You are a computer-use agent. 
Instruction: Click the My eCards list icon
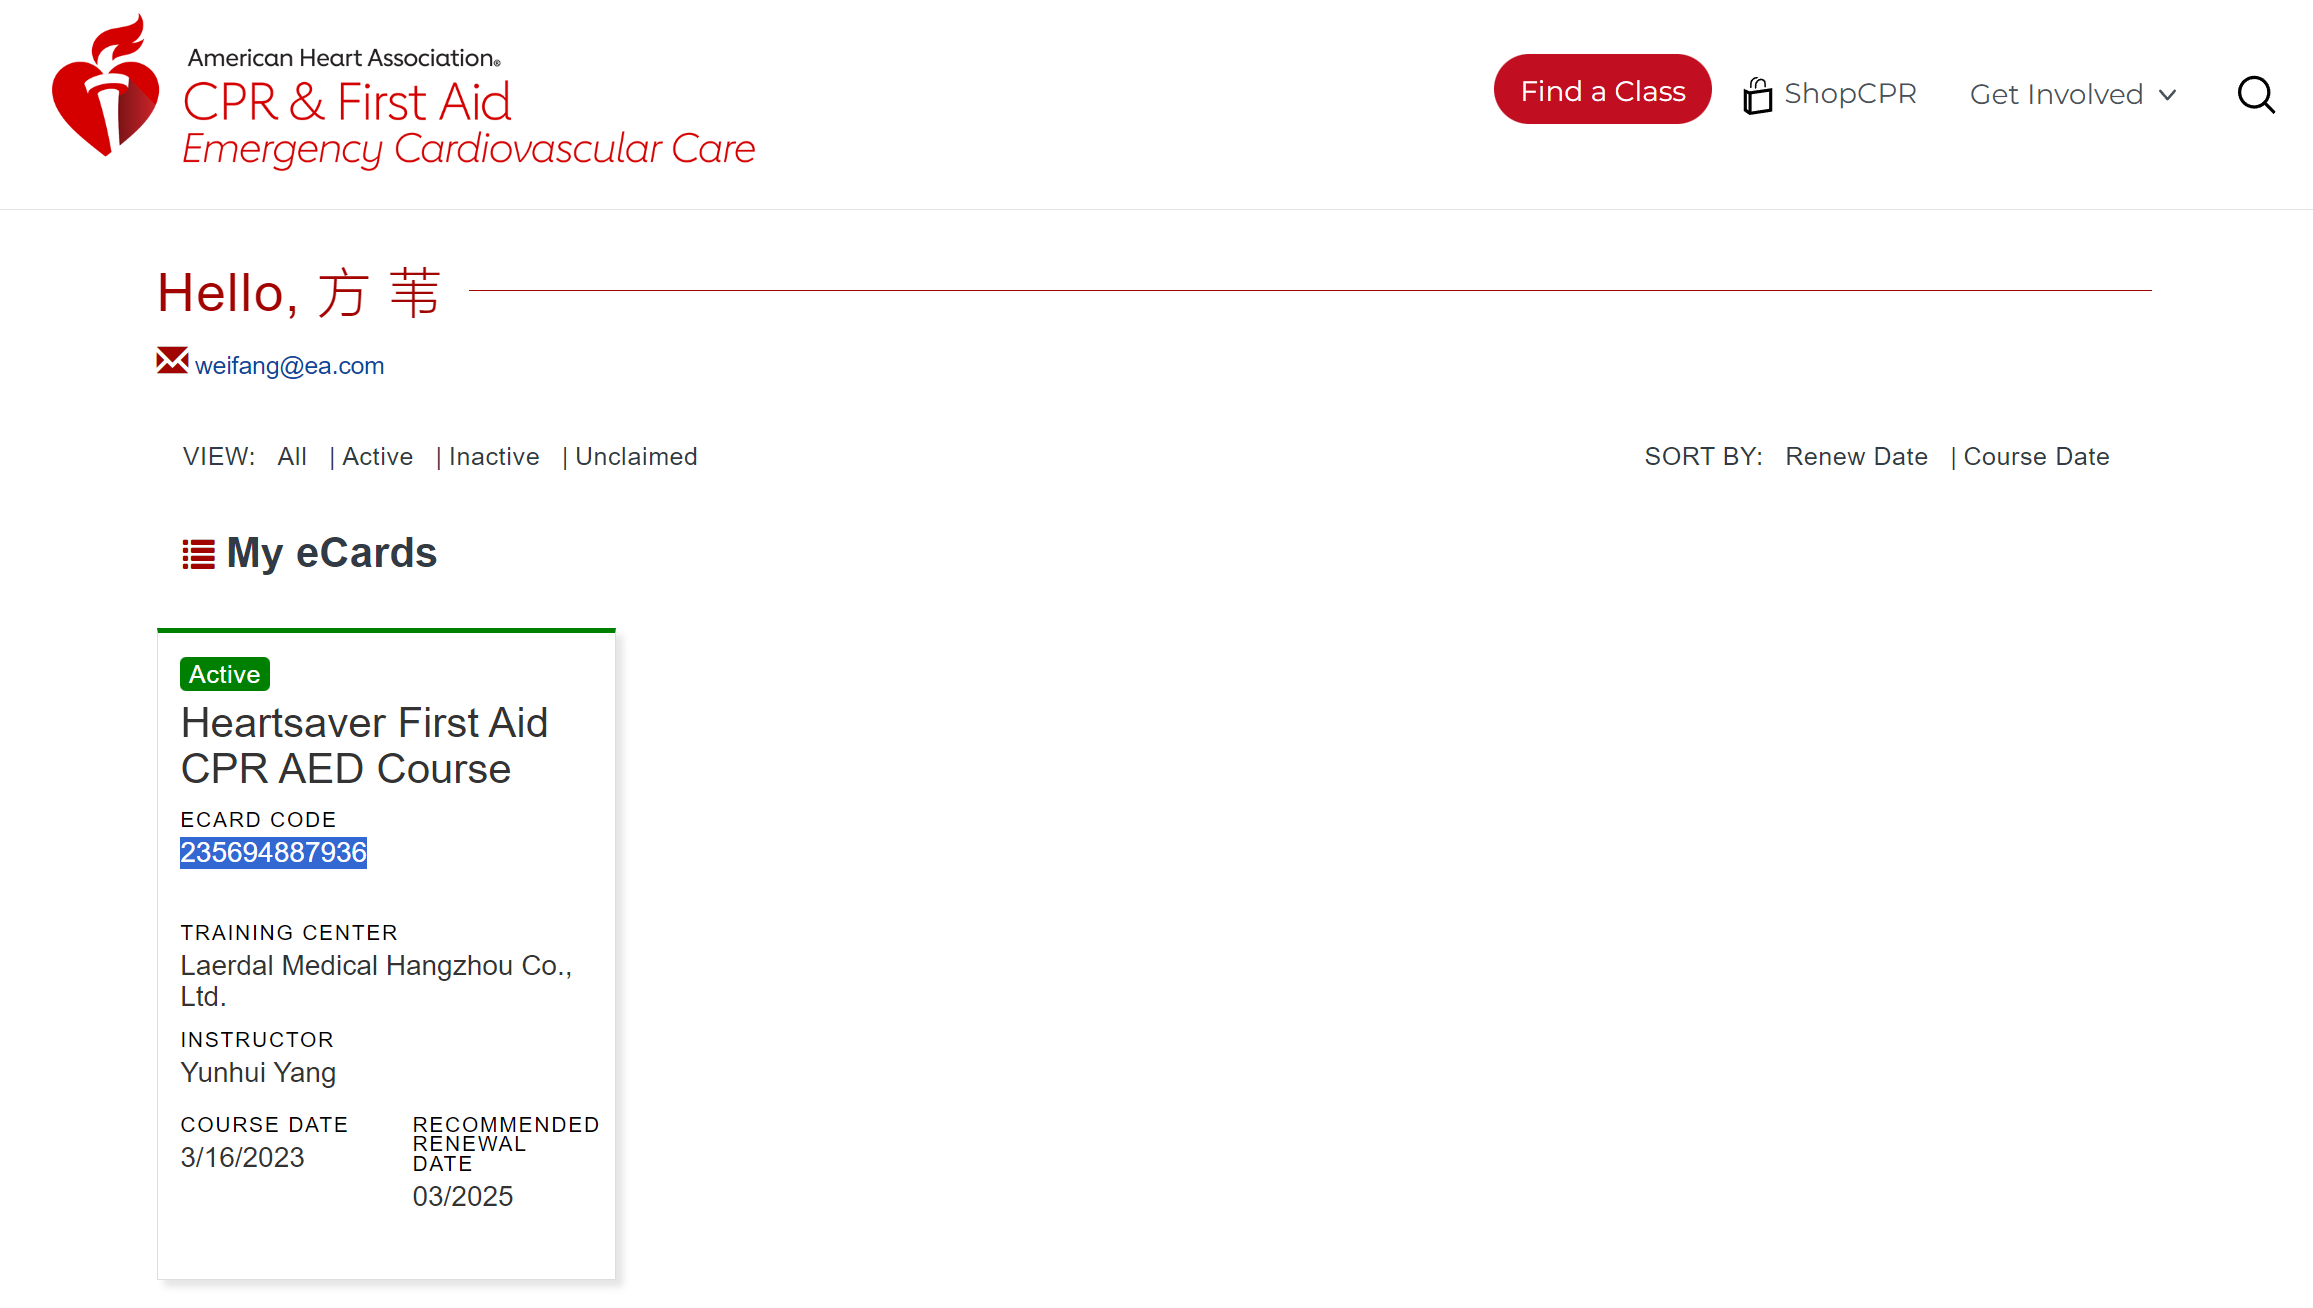(198, 554)
